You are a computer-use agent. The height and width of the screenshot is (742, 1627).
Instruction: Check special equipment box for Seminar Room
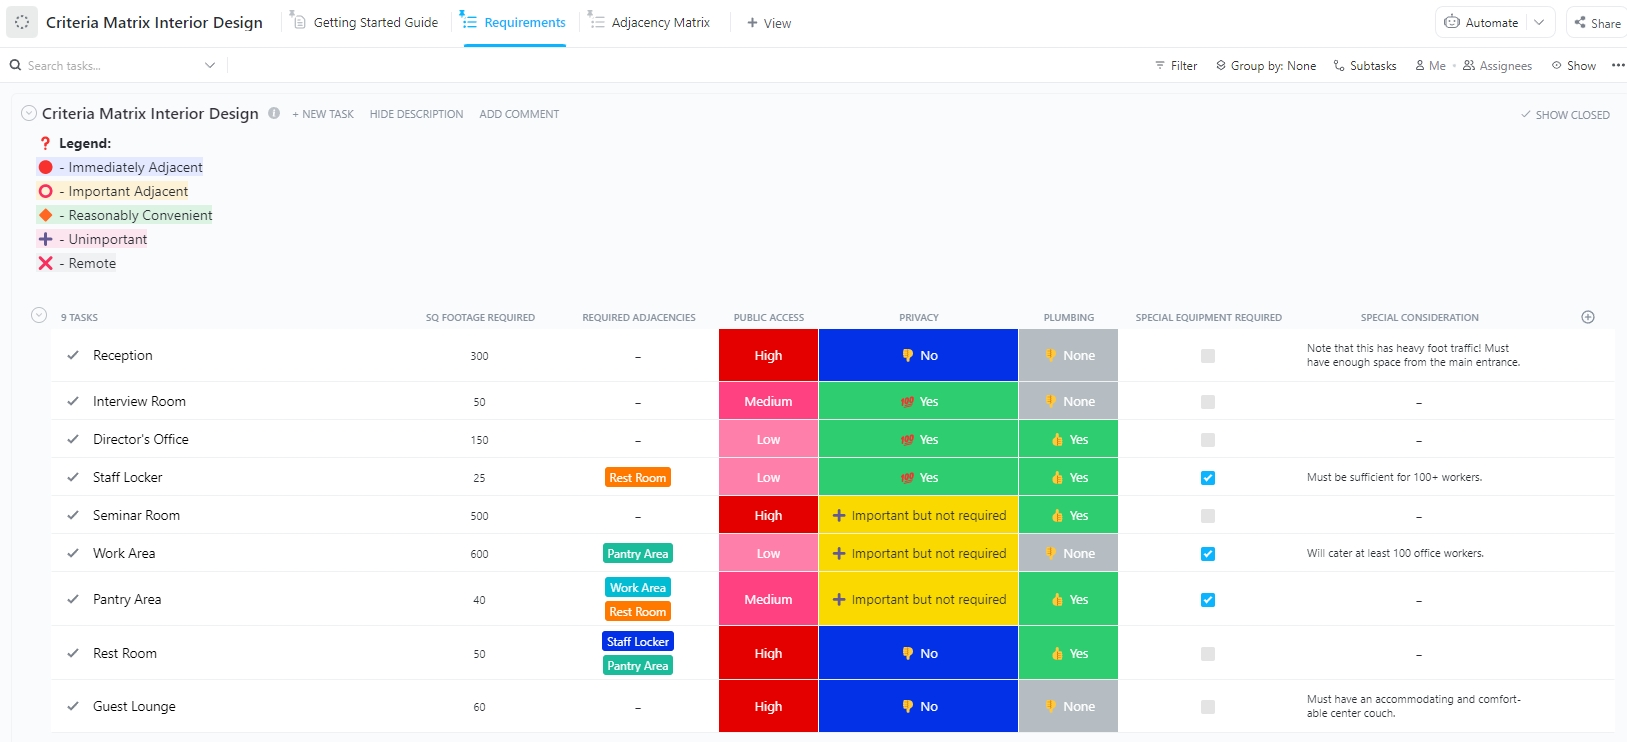coord(1208,516)
